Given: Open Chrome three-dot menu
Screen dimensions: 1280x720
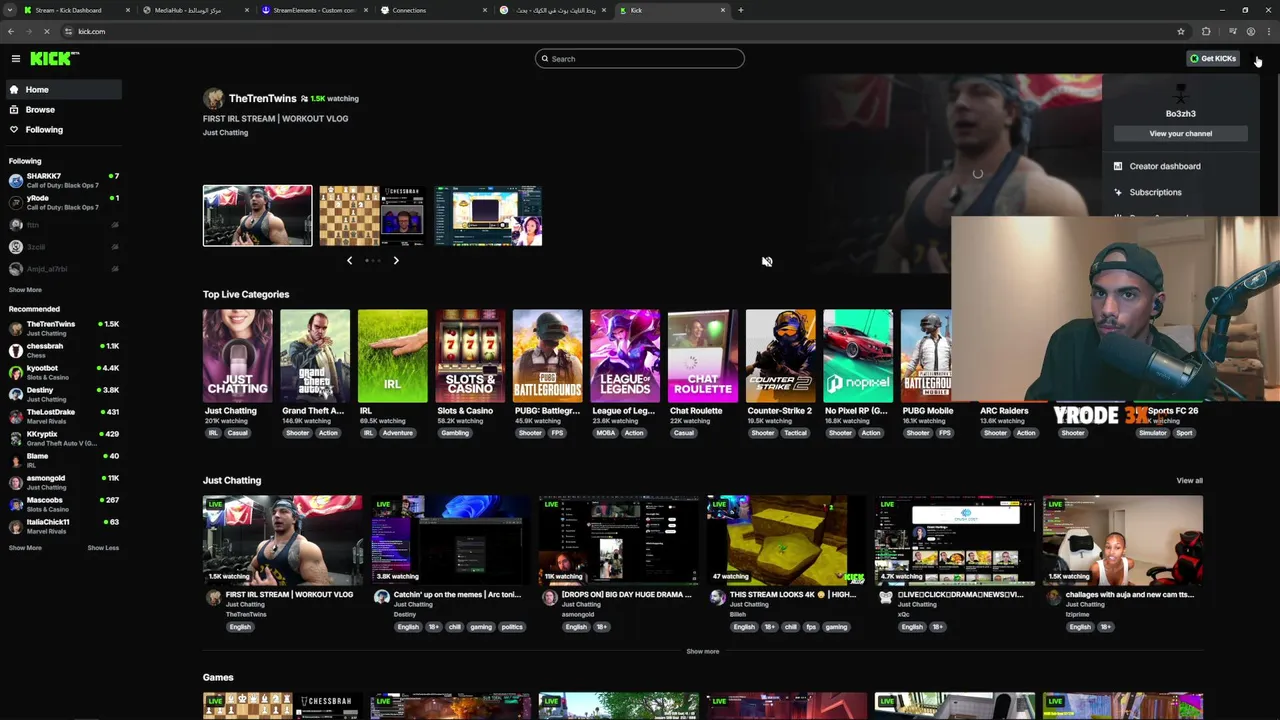Looking at the screenshot, I should (x=1268, y=32).
